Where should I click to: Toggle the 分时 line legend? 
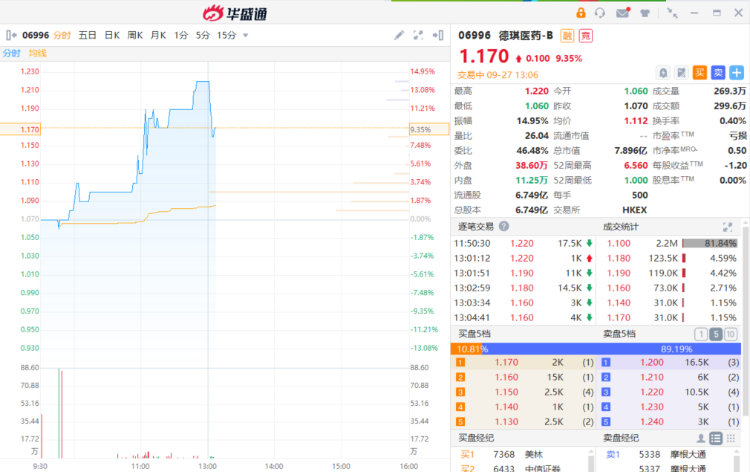(11, 53)
